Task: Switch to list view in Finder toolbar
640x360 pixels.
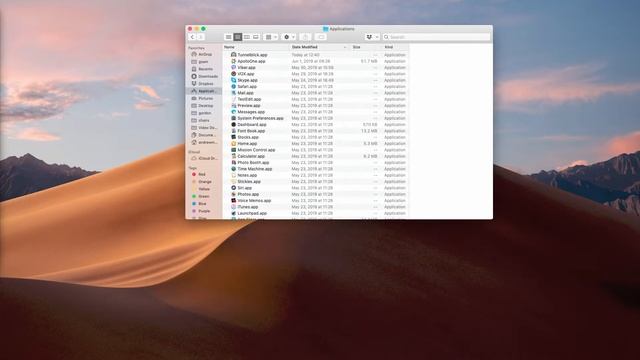Action: [x=238, y=37]
